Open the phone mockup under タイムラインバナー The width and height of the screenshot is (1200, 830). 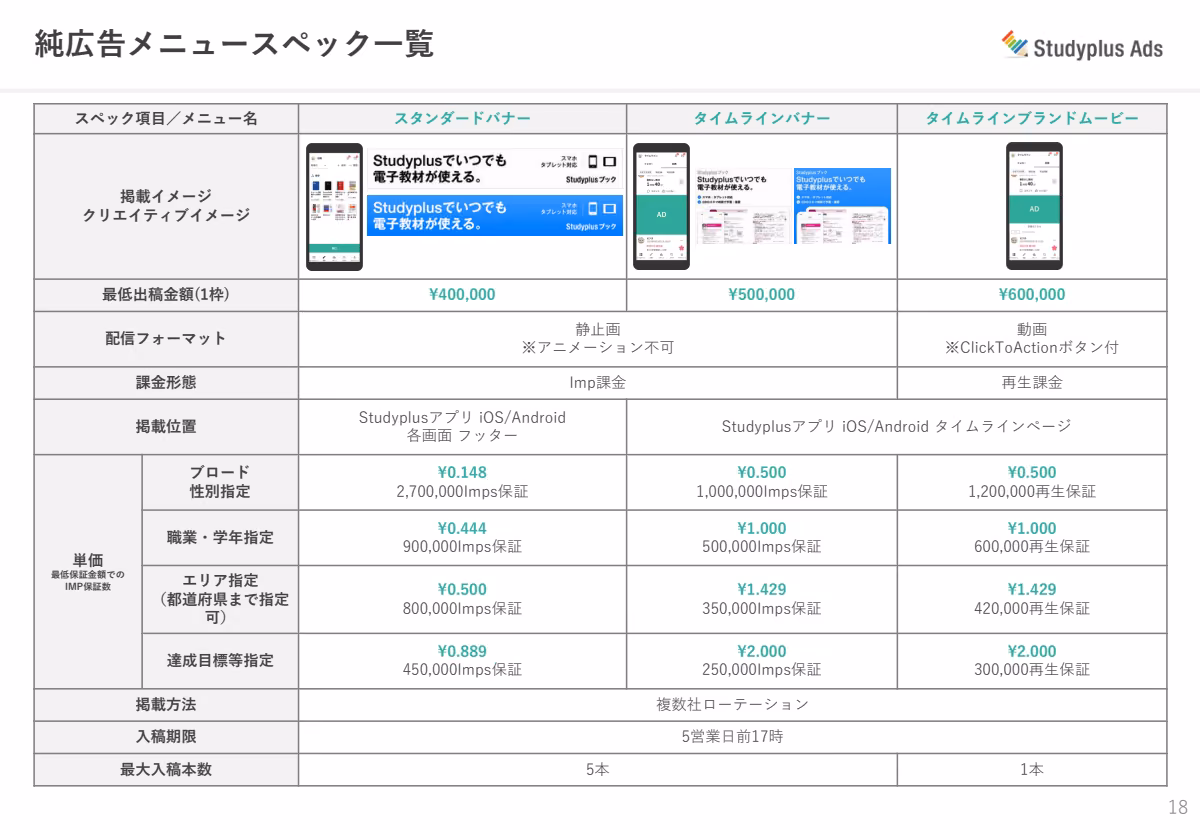point(661,207)
